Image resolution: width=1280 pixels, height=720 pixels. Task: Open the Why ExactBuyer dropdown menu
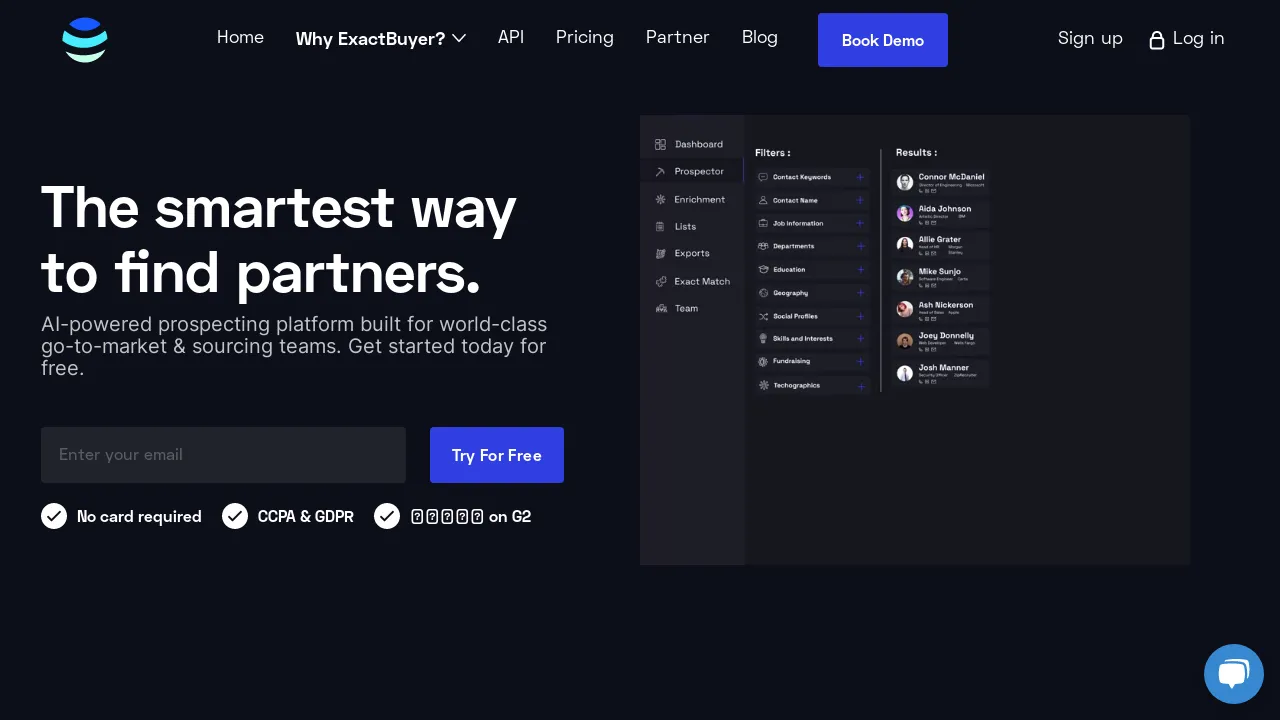point(381,39)
